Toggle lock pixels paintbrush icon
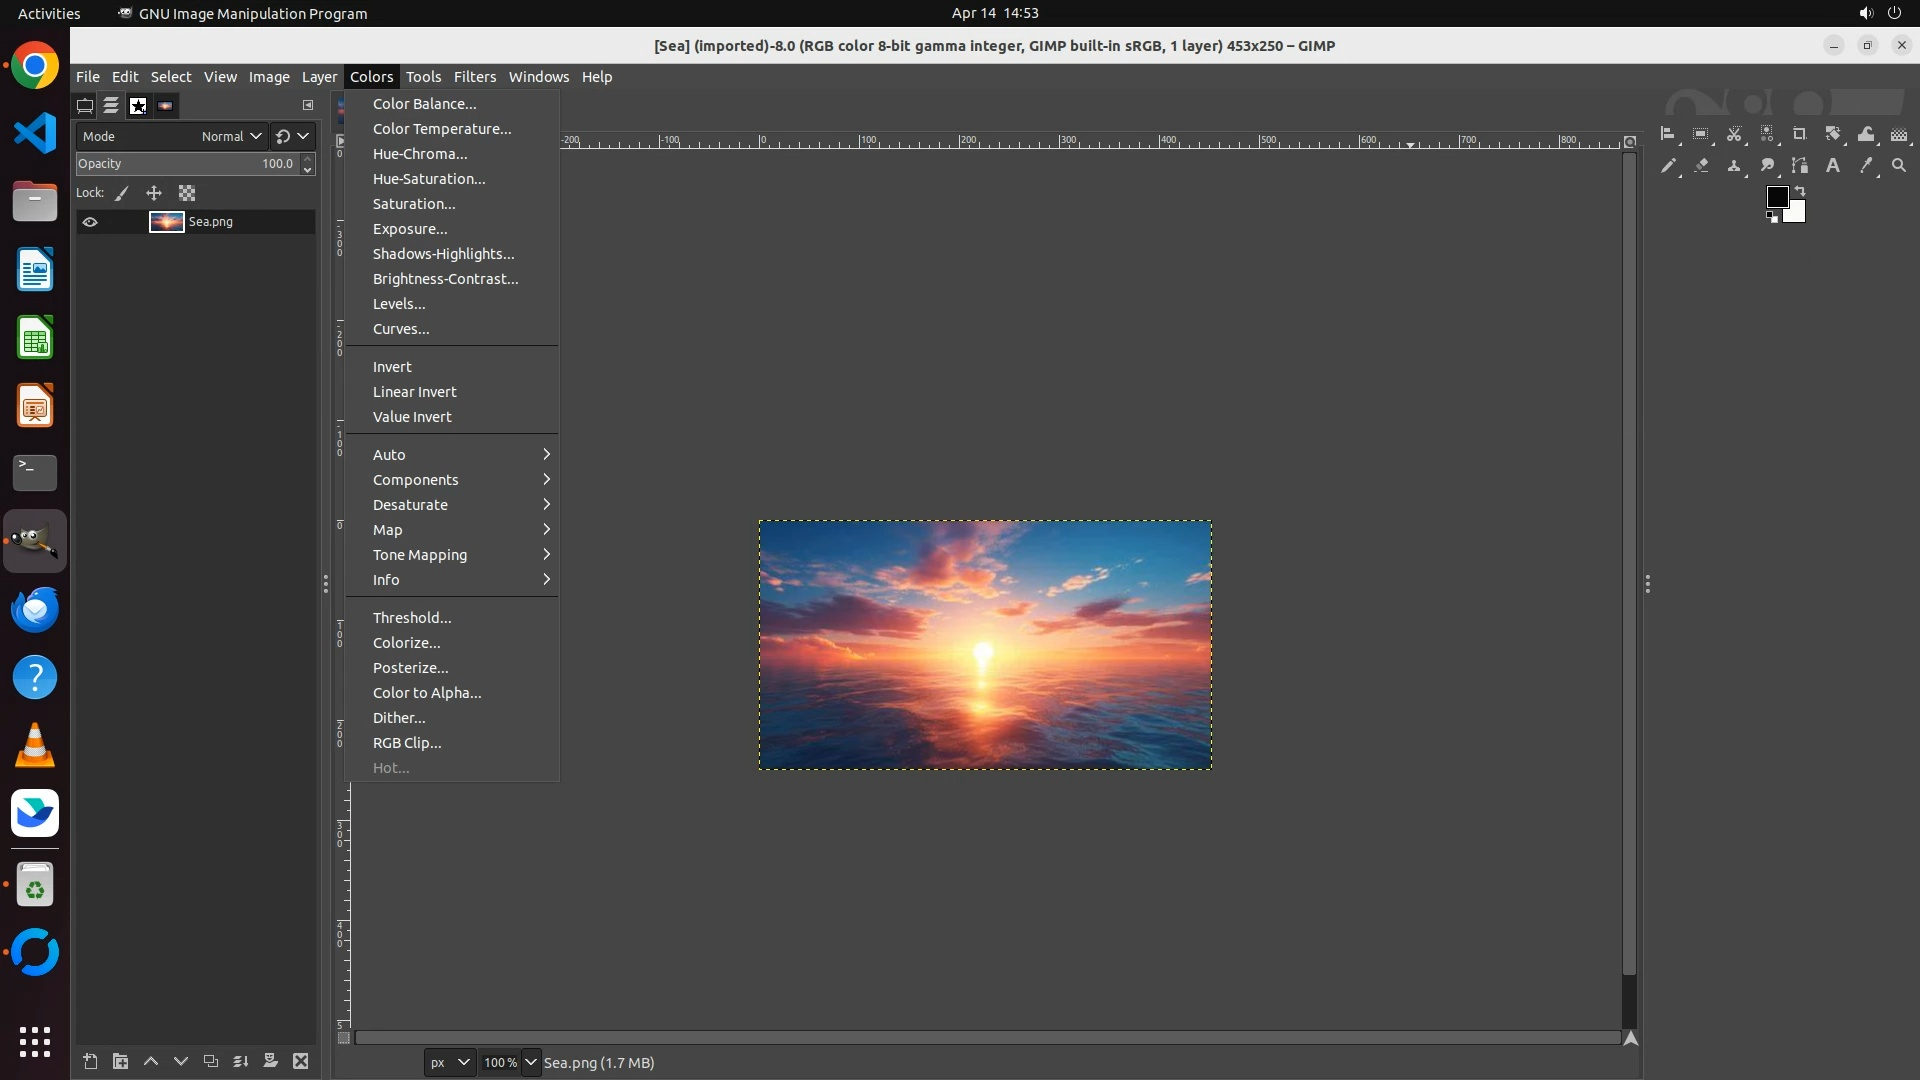Viewport: 1920px width, 1080px height. pos(122,193)
